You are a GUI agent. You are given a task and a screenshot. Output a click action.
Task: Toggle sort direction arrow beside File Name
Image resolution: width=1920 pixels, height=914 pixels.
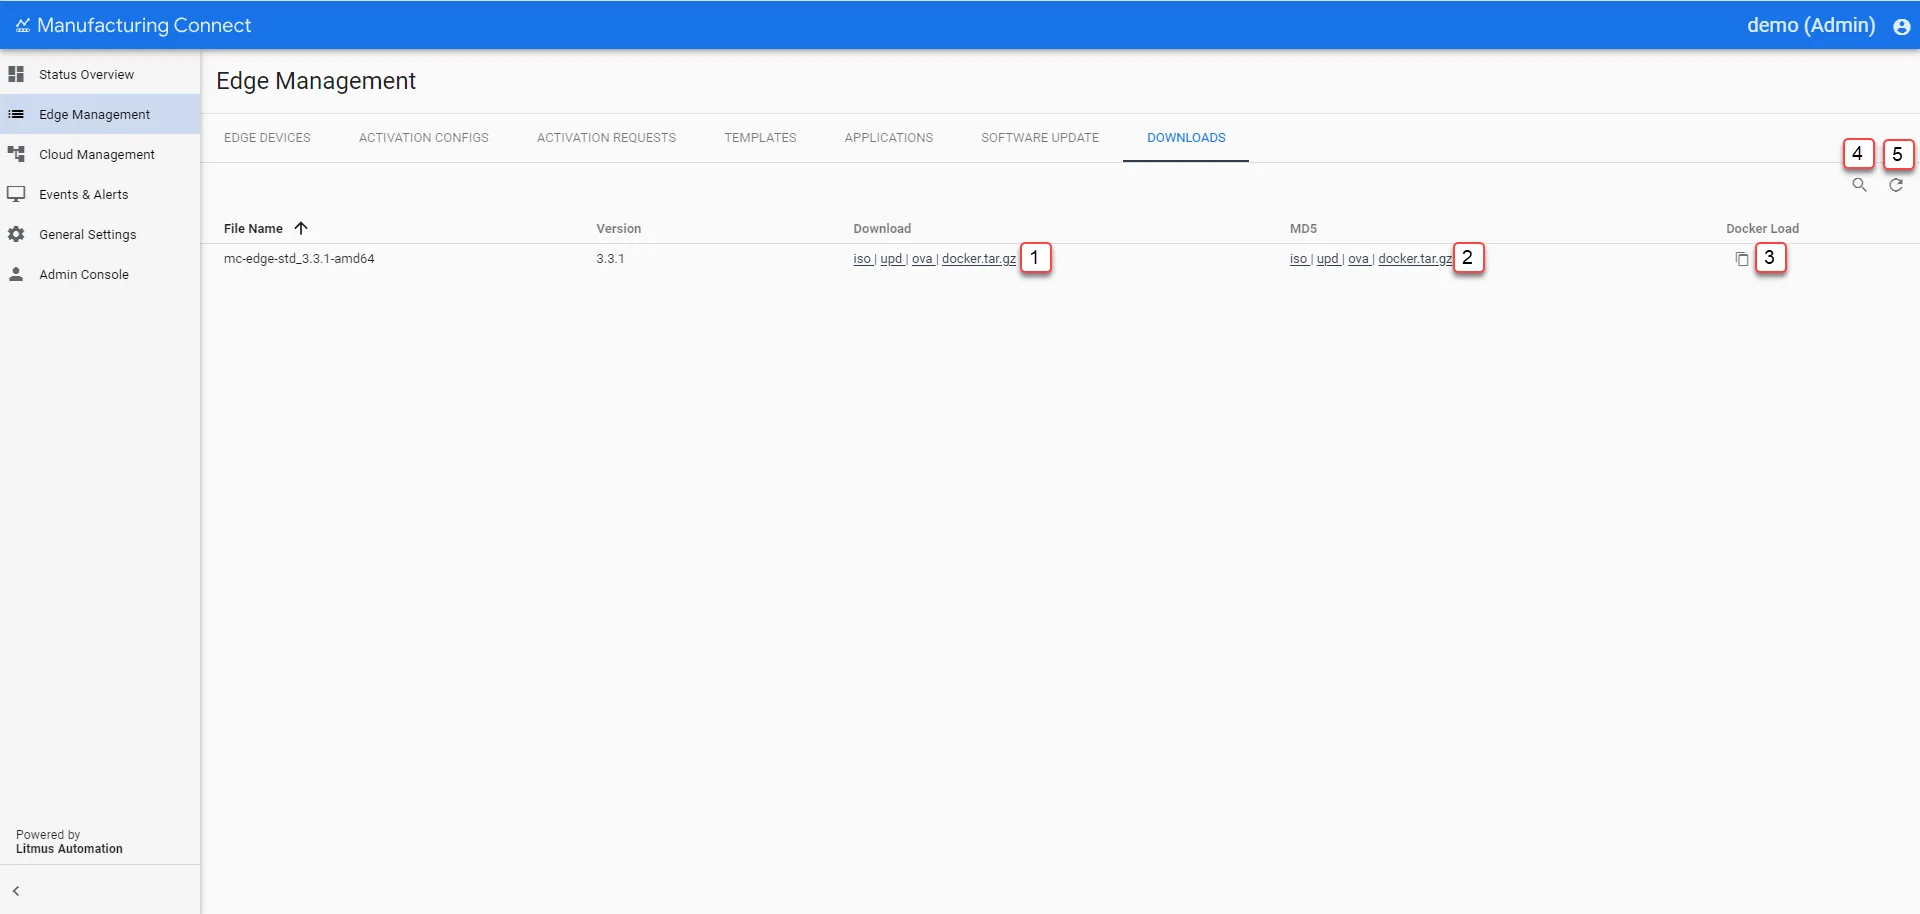click(301, 228)
